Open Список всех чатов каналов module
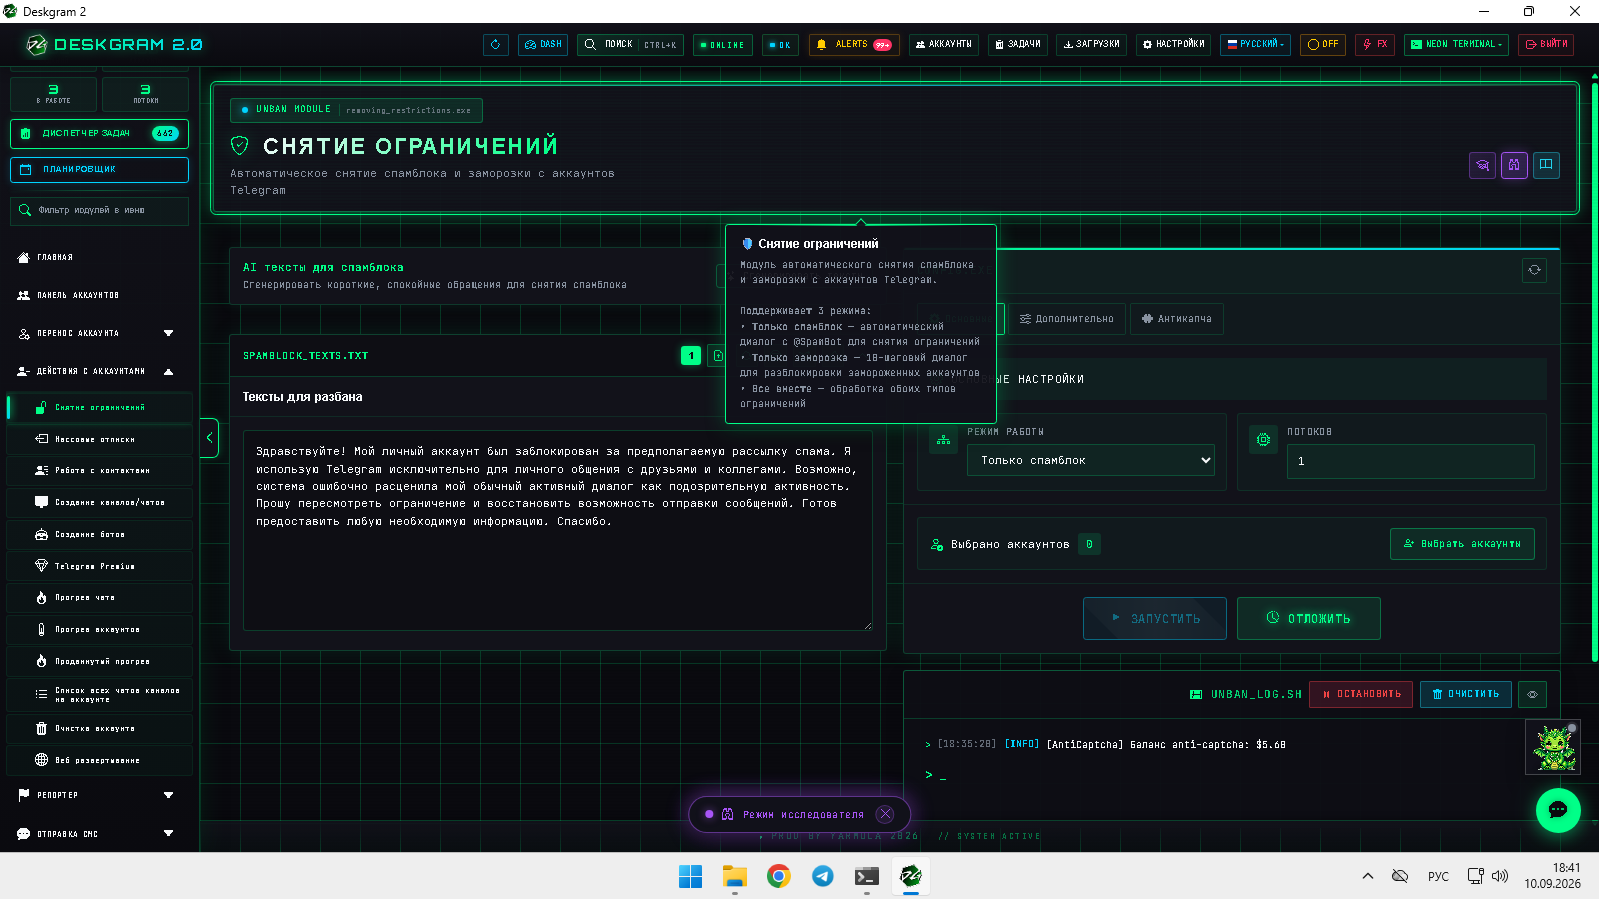Image resolution: width=1599 pixels, height=899 pixels. (x=100, y=695)
